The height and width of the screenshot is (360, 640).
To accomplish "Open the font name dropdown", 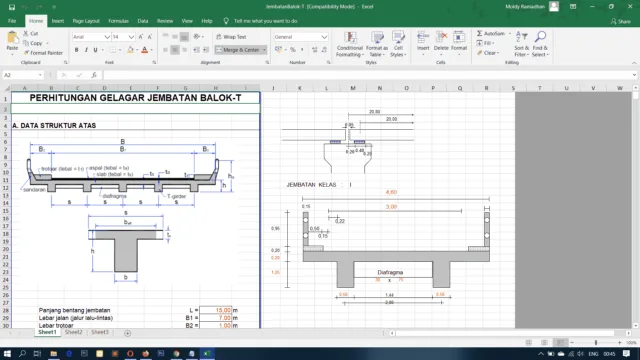I will point(107,37).
